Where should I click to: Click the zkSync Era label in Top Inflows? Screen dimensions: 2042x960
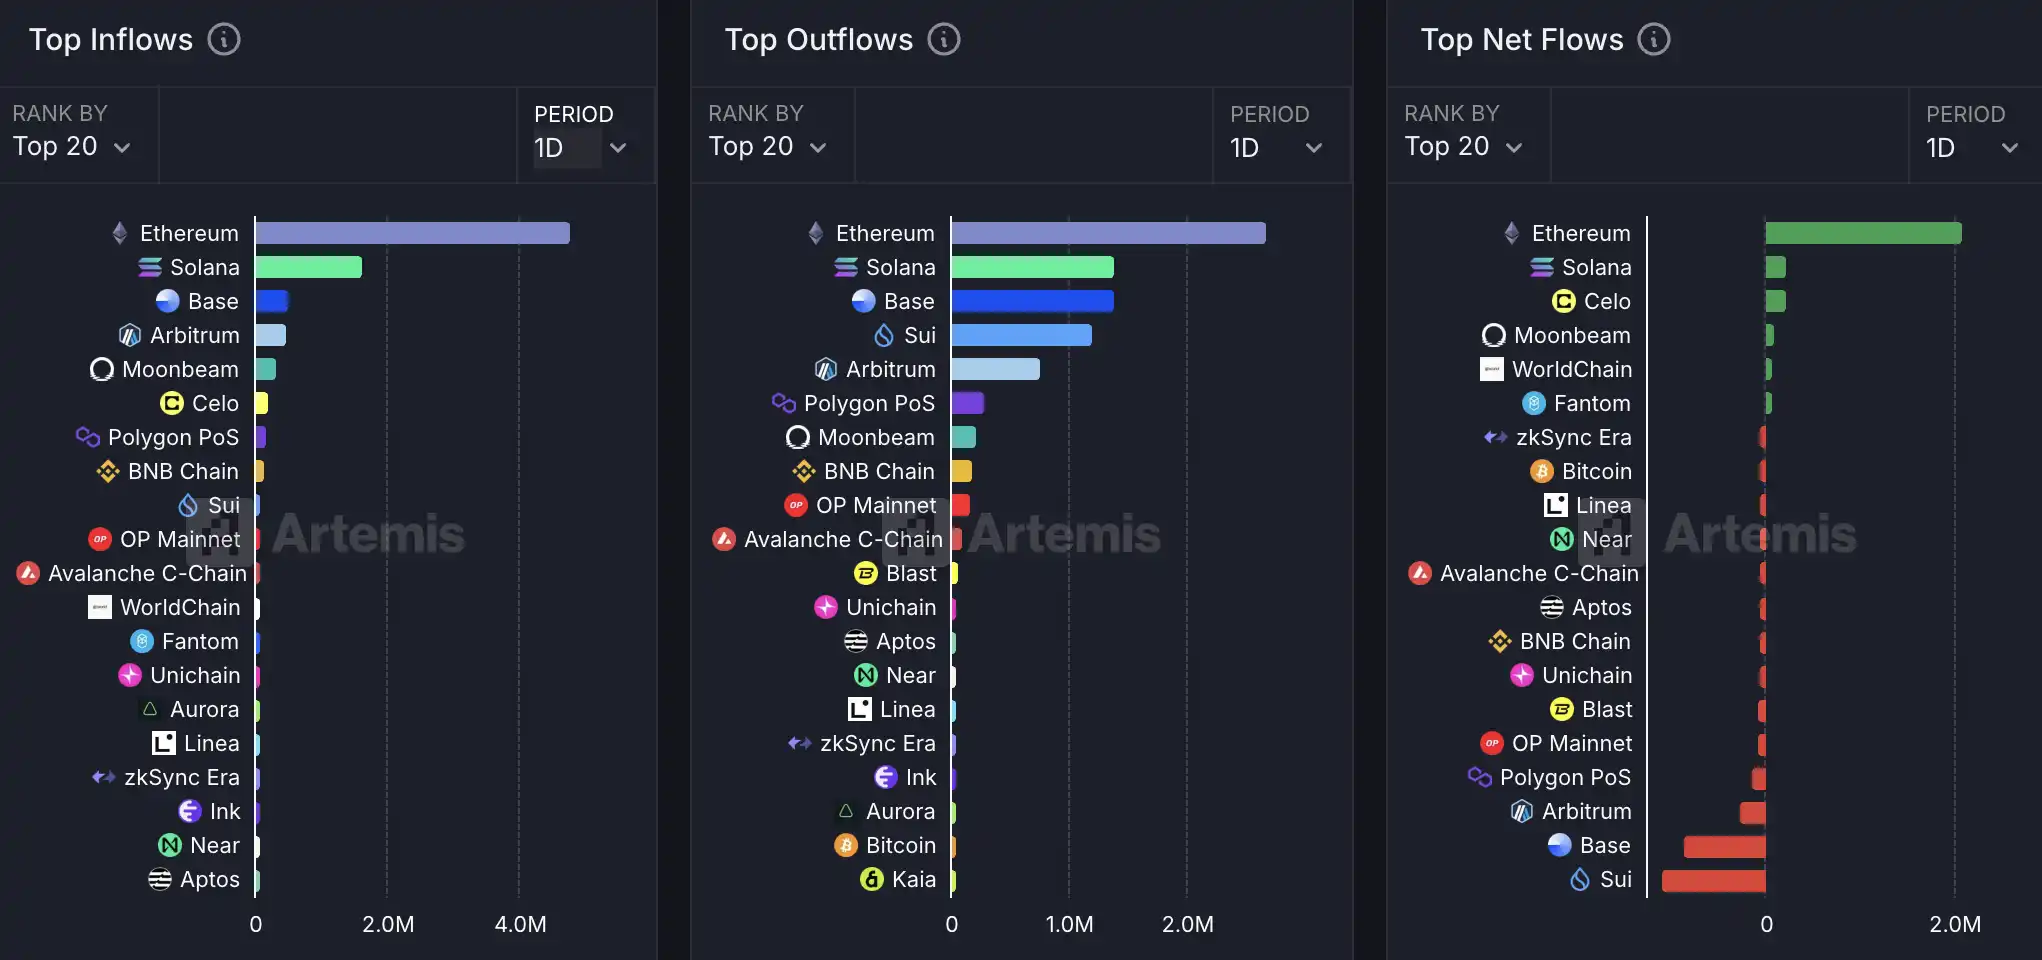tap(182, 777)
